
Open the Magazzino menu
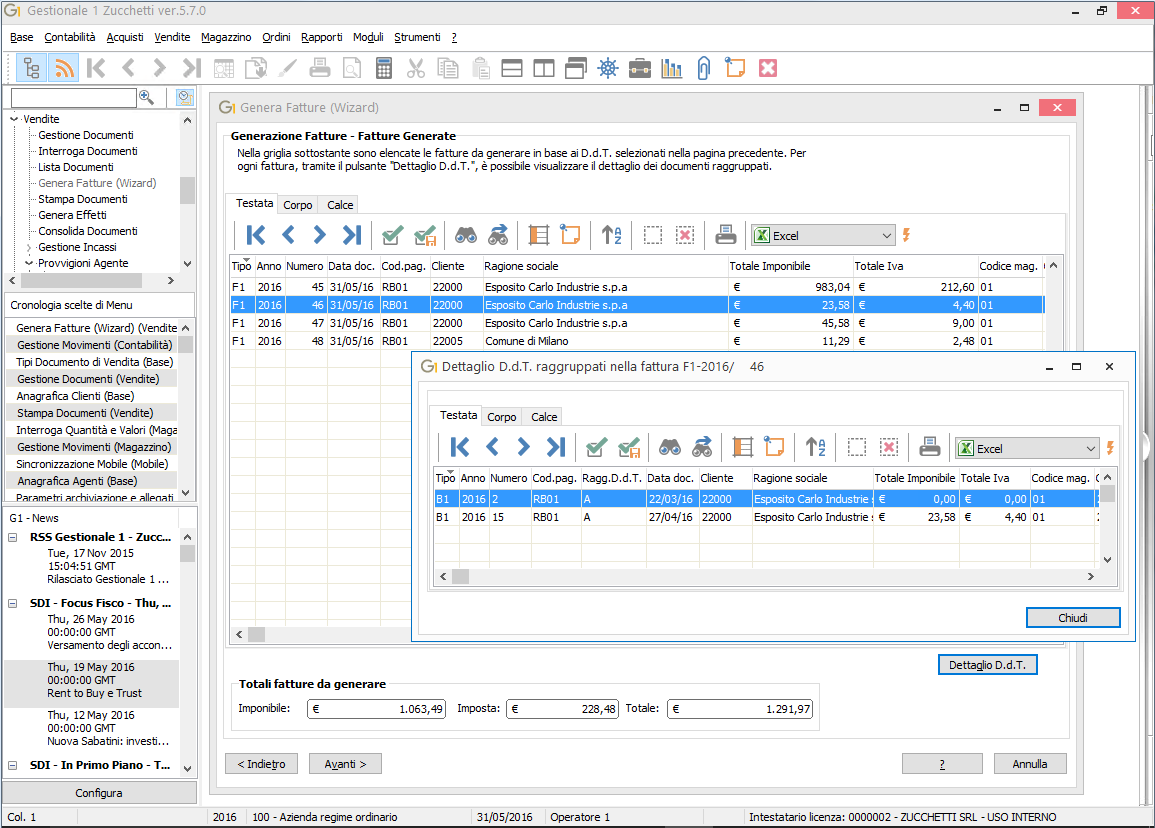[226, 37]
